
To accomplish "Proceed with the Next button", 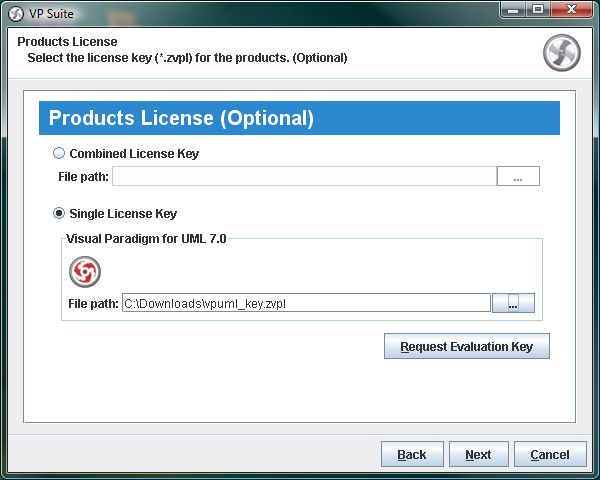I will pyautogui.click(x=478, y=454).
